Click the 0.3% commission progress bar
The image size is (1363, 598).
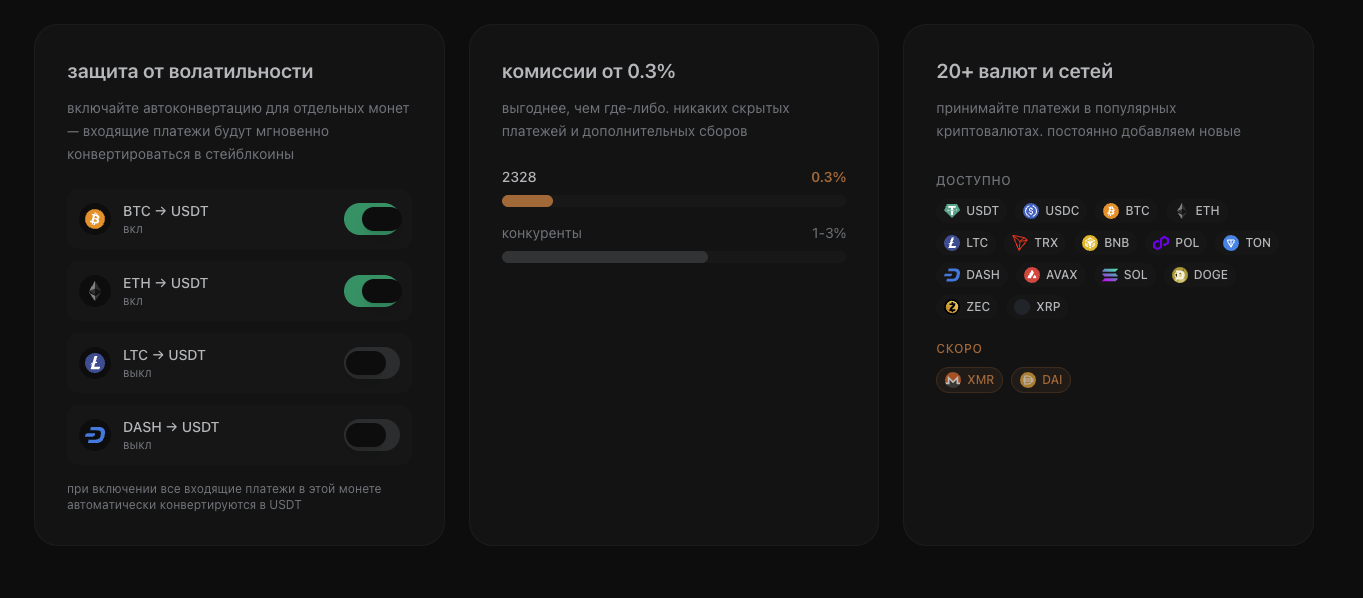tap(673, 201)
